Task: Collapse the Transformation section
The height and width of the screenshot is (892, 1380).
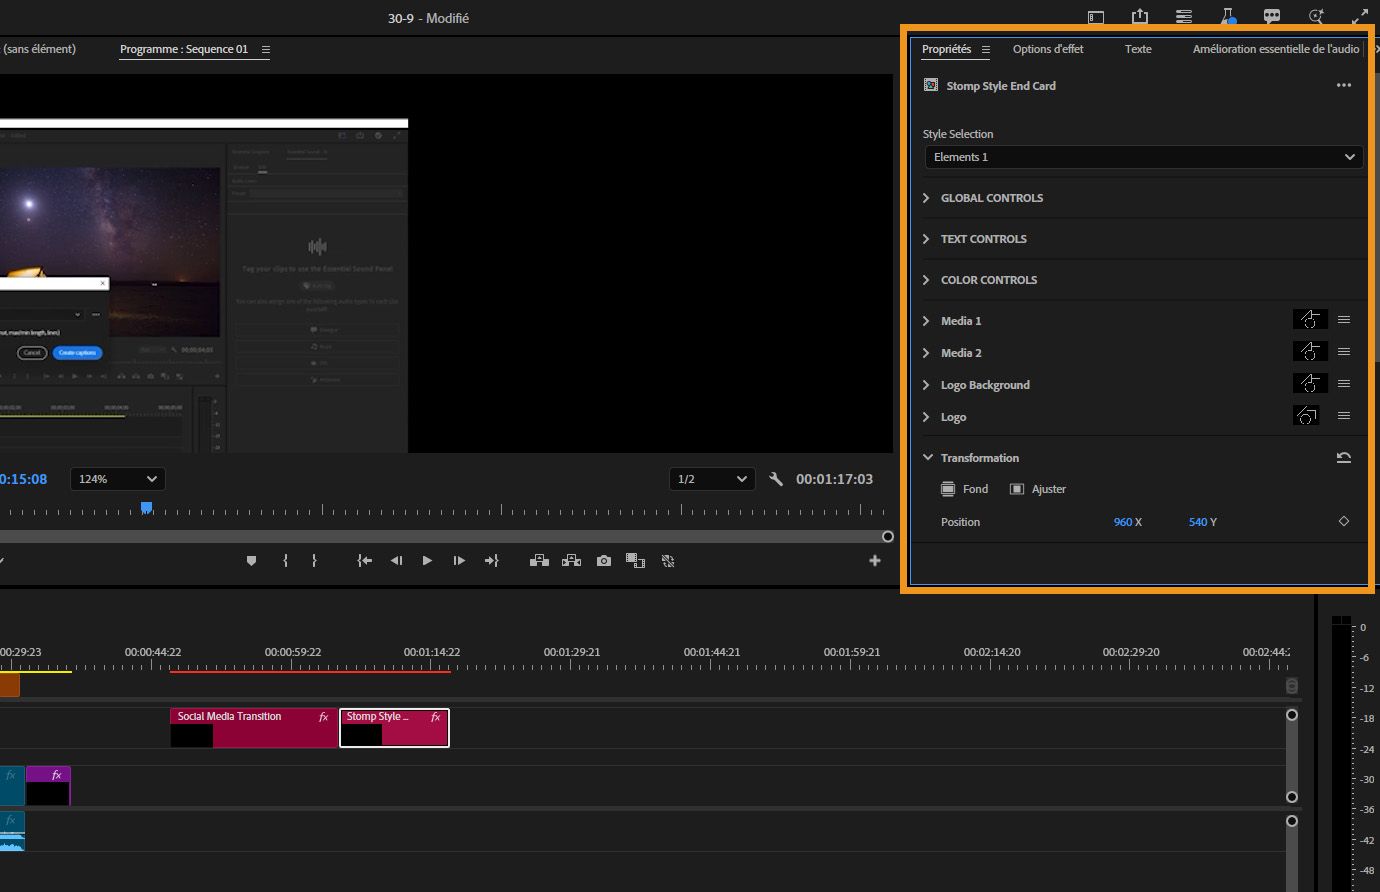Action: [926, 458]
